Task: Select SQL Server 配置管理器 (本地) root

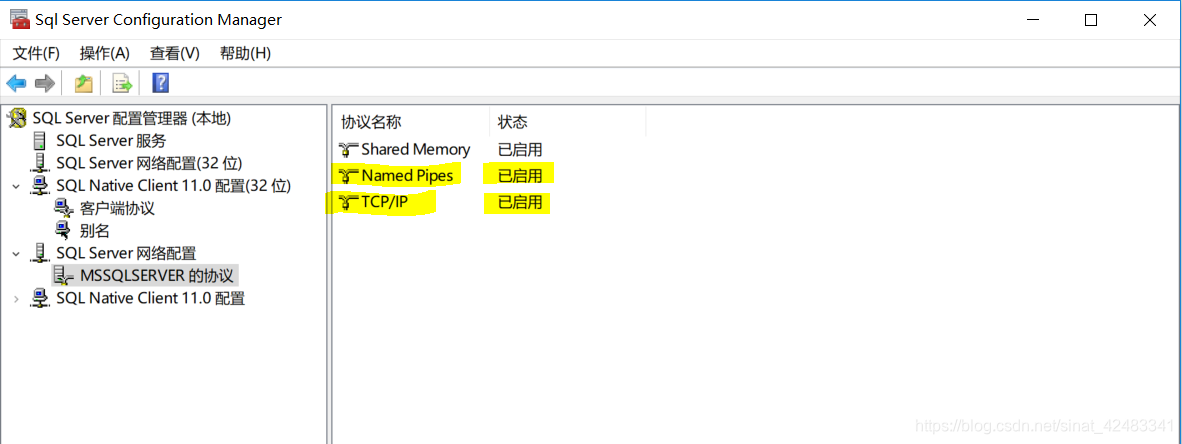Action: [132, 118]
